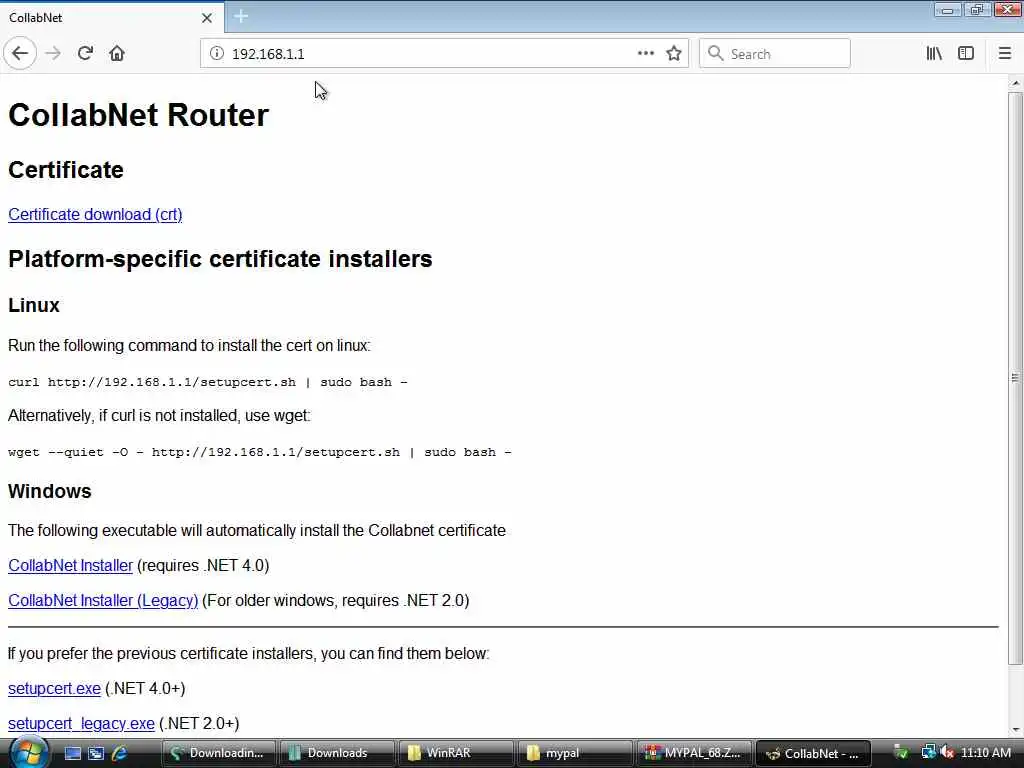The height and width of the screenshot is (768, 1024).
Task: Click the search magnifier icon
Action: (716, 54)
